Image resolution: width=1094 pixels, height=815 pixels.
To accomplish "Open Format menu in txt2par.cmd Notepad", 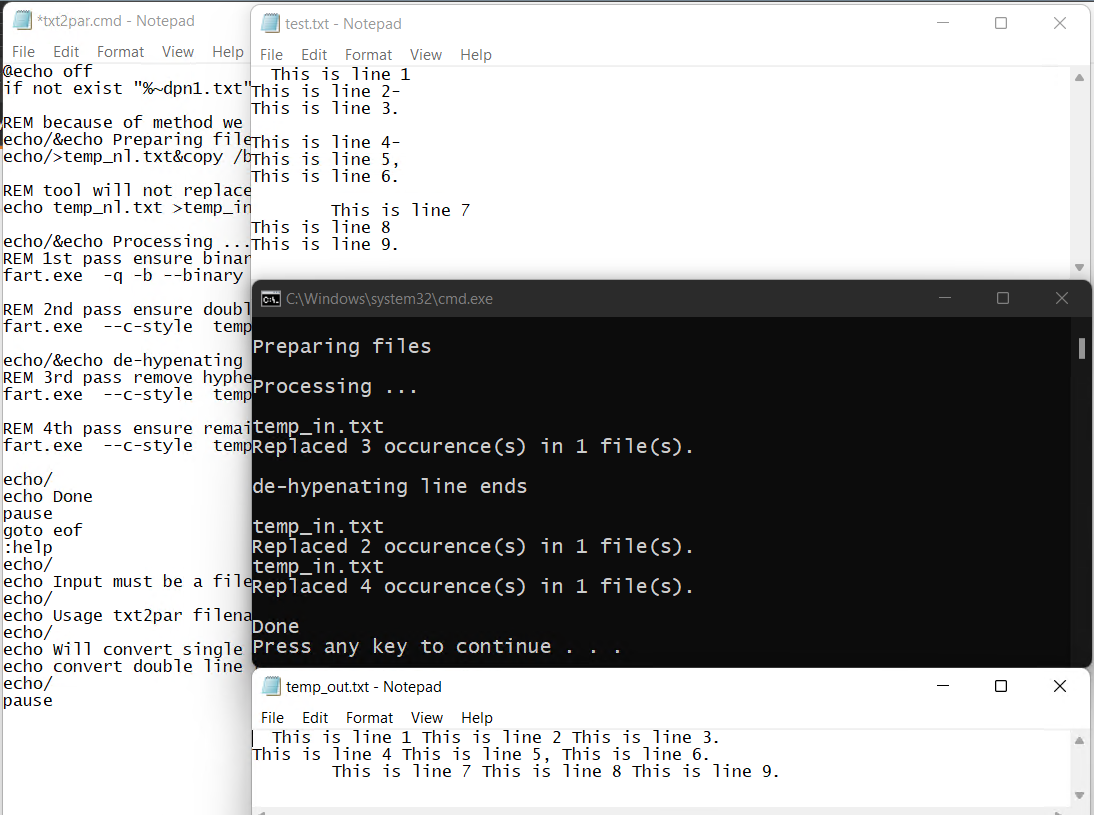I will click(120, 52).
